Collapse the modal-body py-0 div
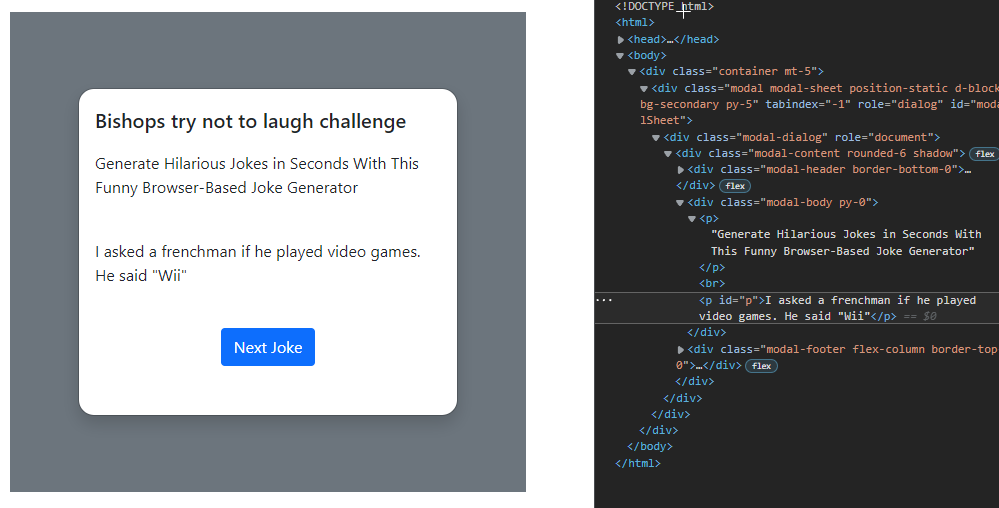Viewport: 999px width, 508px height. [x=680, y=203]
